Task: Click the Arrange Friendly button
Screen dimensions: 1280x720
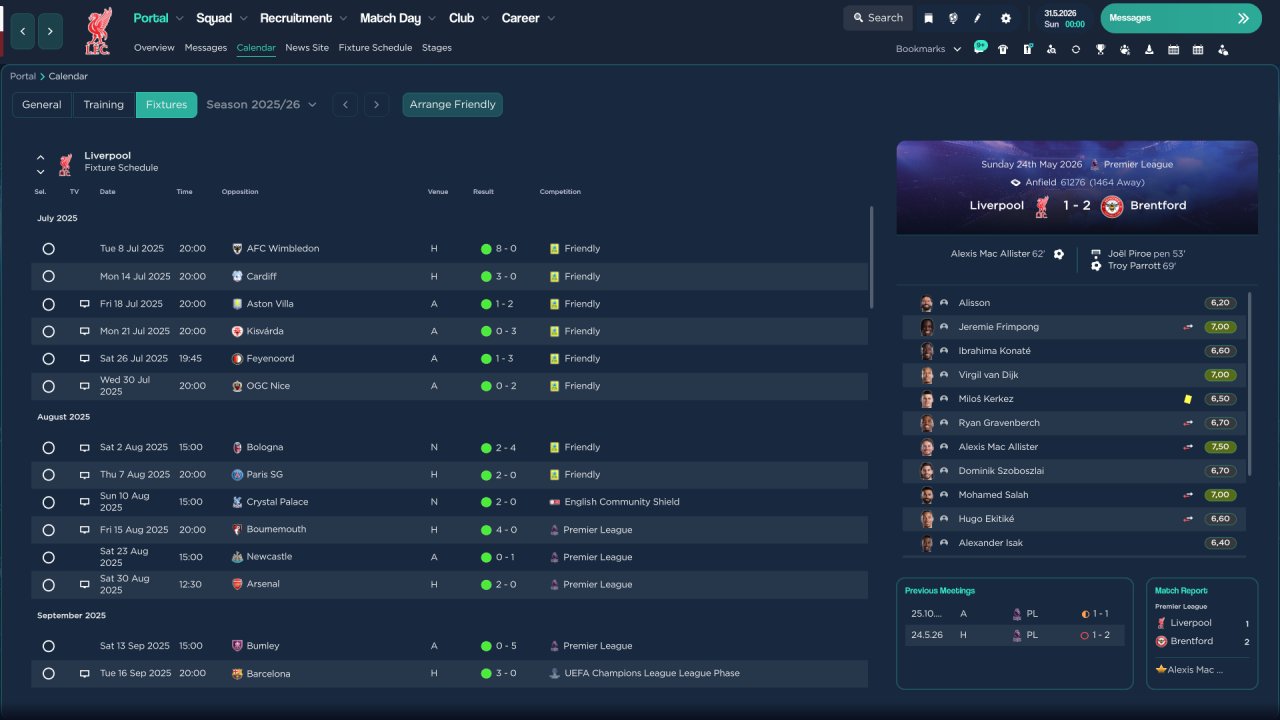Action: click(453, 105)
